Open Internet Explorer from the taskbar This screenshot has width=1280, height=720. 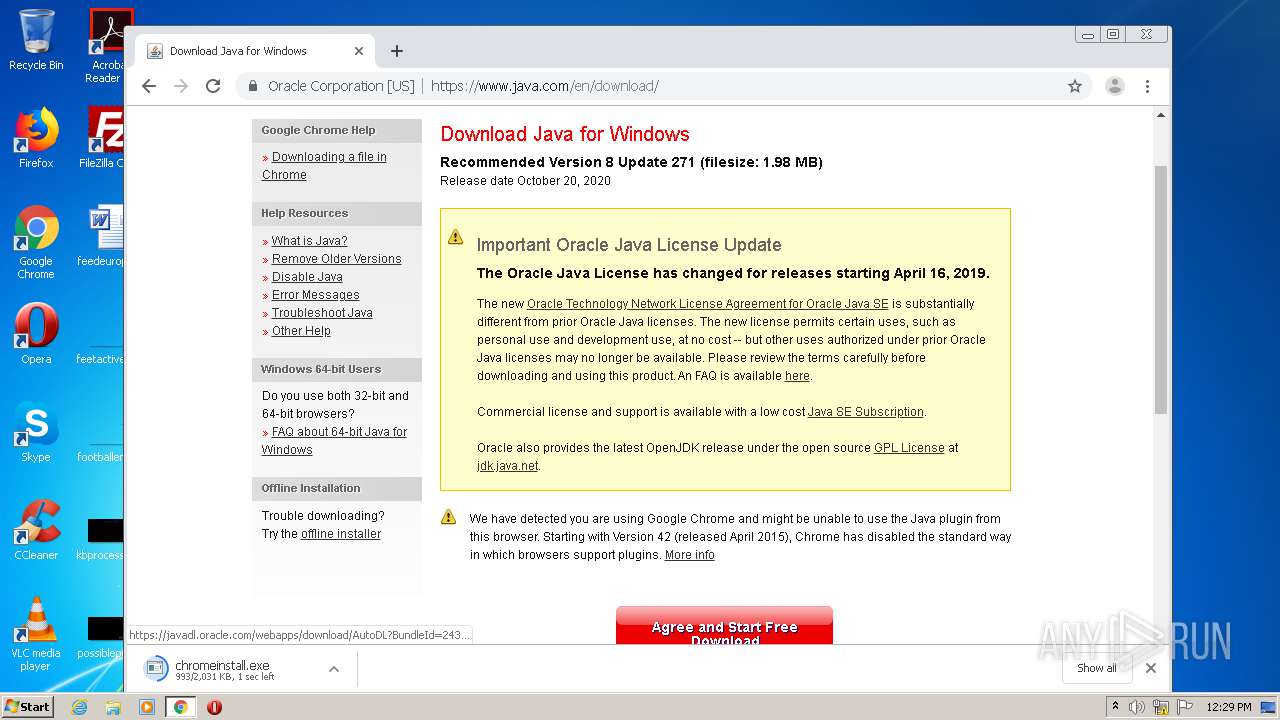[x=79, y=707]
